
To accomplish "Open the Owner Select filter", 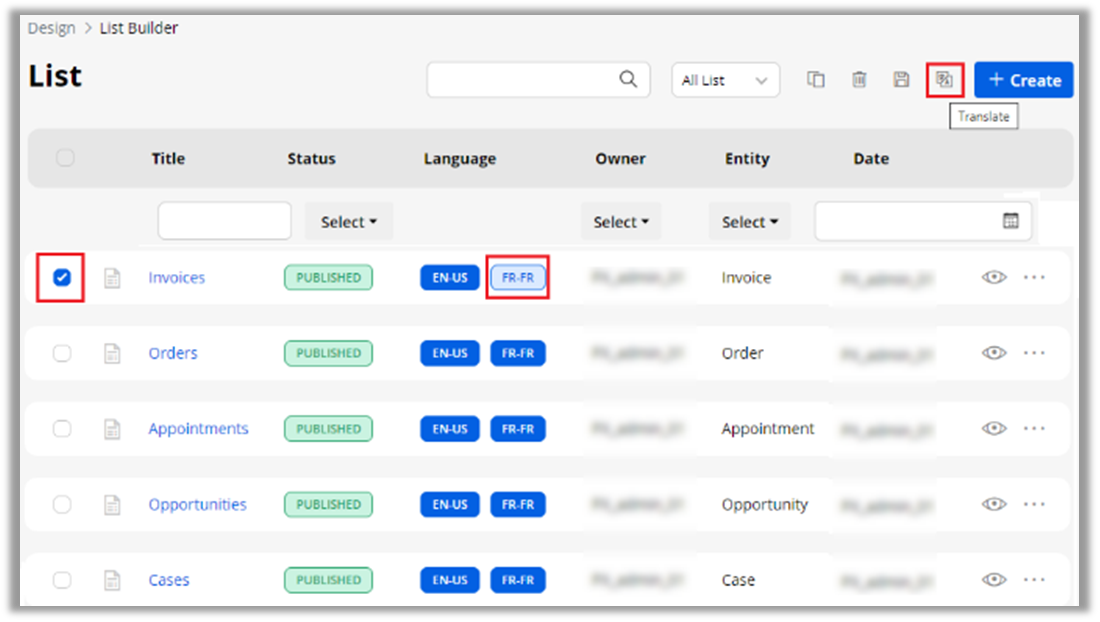I will pos(621,222).
